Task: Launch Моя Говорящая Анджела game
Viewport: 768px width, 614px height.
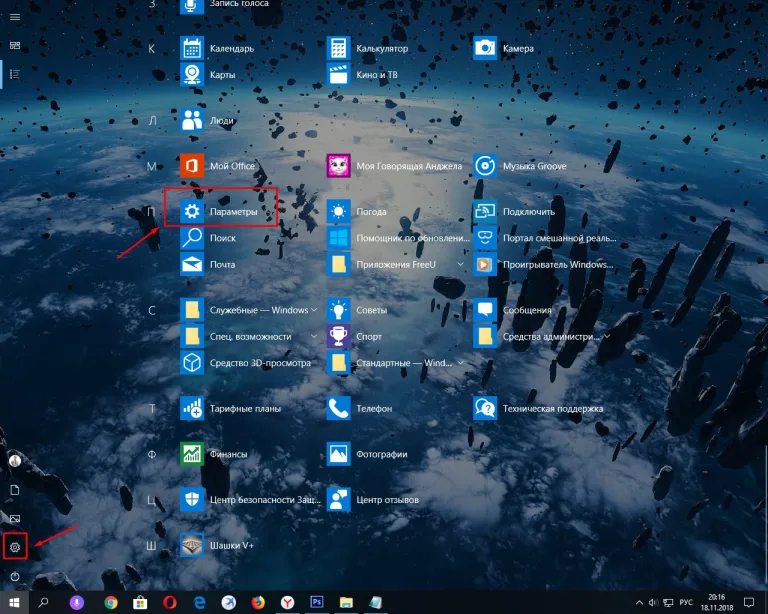Action: tap(394, 166)
